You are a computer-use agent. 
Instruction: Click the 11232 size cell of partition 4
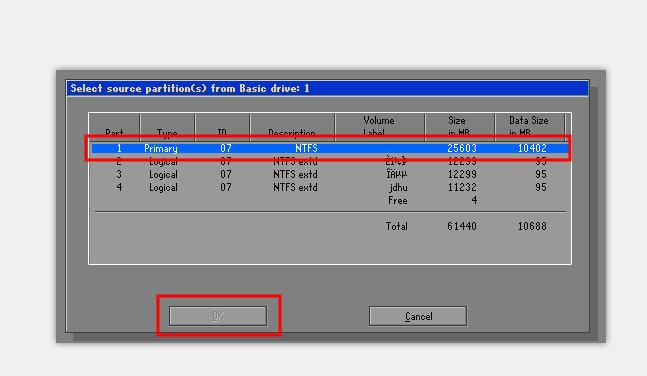[462, 187]
